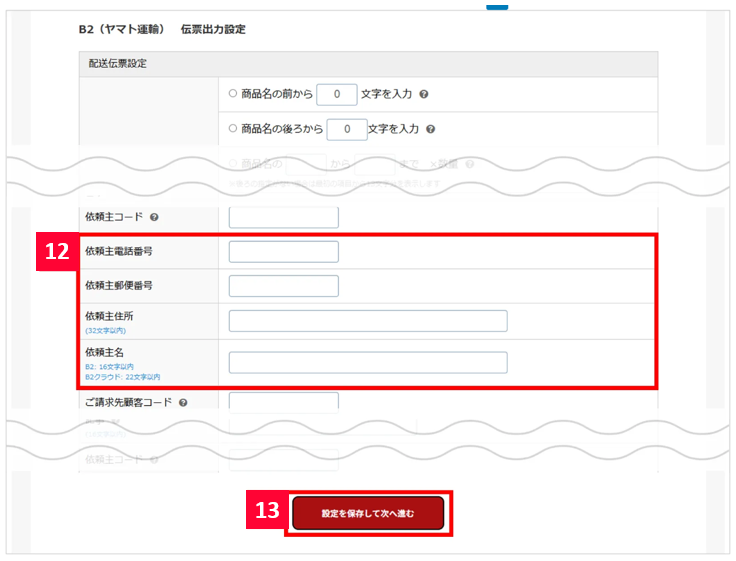This screenshot has height=561, width=736.
Task: Click faded help icon beside ×数量 option
Action: (470, 164)
